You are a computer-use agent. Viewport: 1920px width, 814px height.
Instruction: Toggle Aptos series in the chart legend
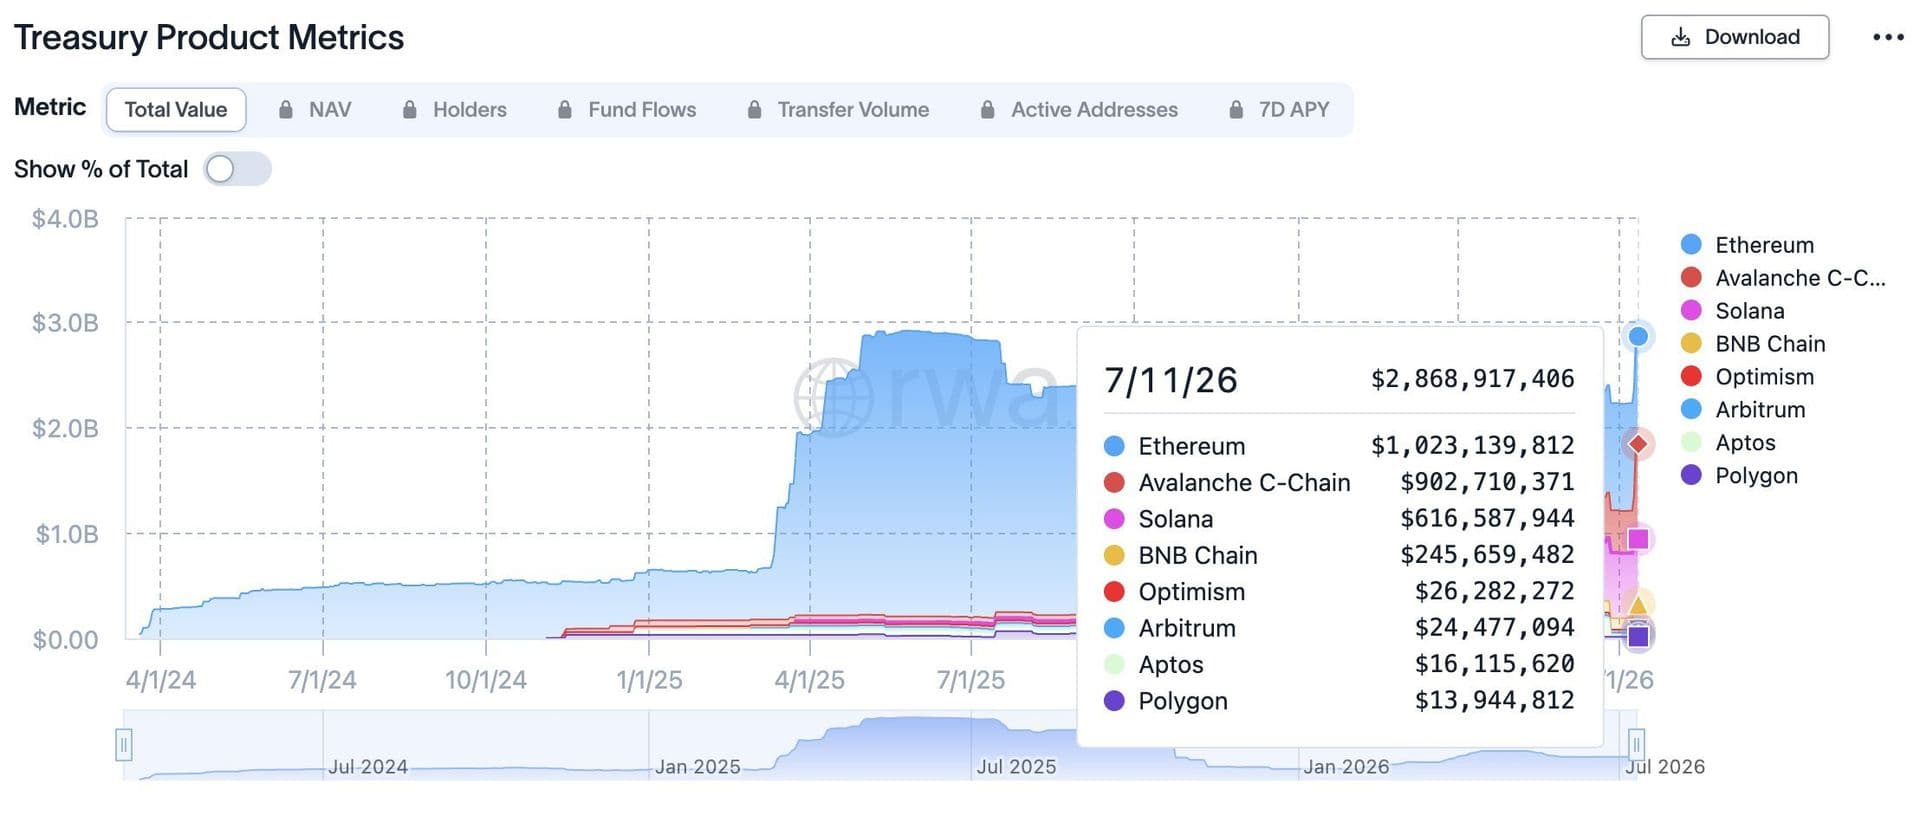pyautogui.click(x=1728, y=443)
